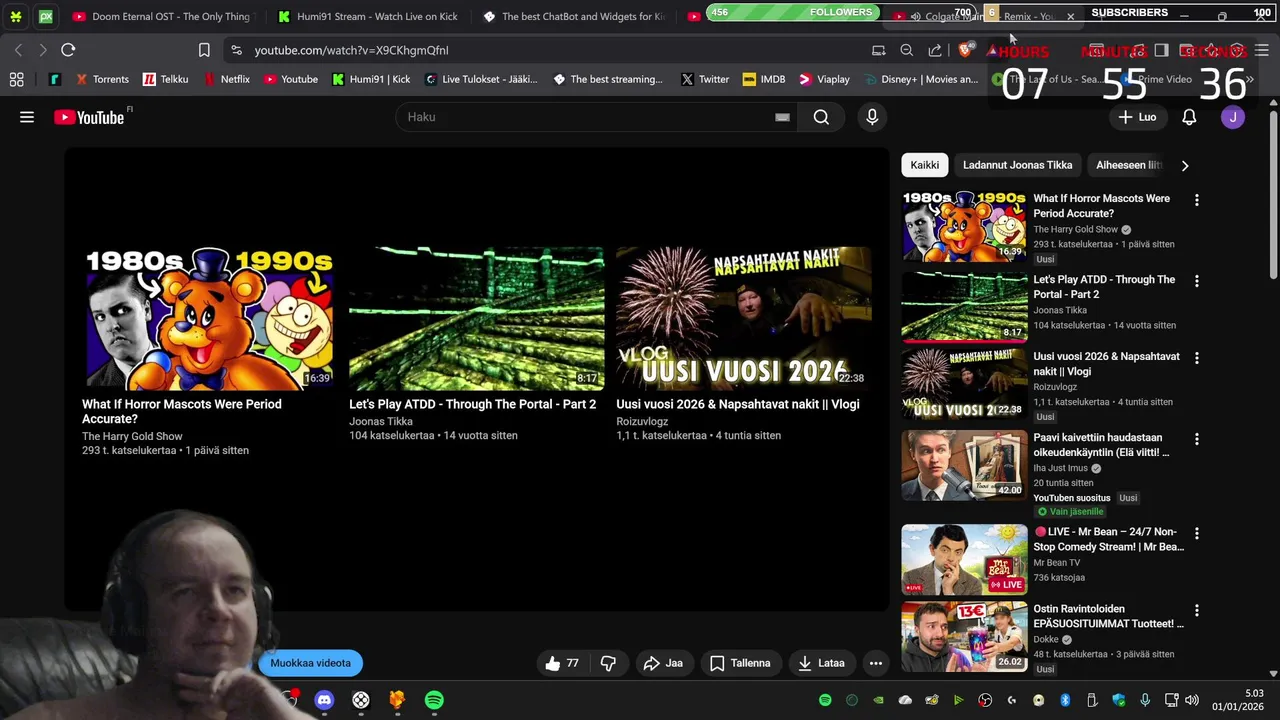Open the on-screen keyboard in search box

[782, 117]
